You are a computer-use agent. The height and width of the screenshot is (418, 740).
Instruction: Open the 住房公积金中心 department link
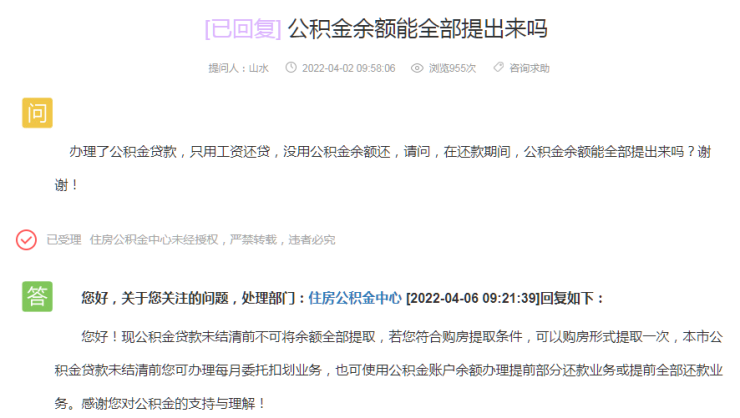(355, 298)
